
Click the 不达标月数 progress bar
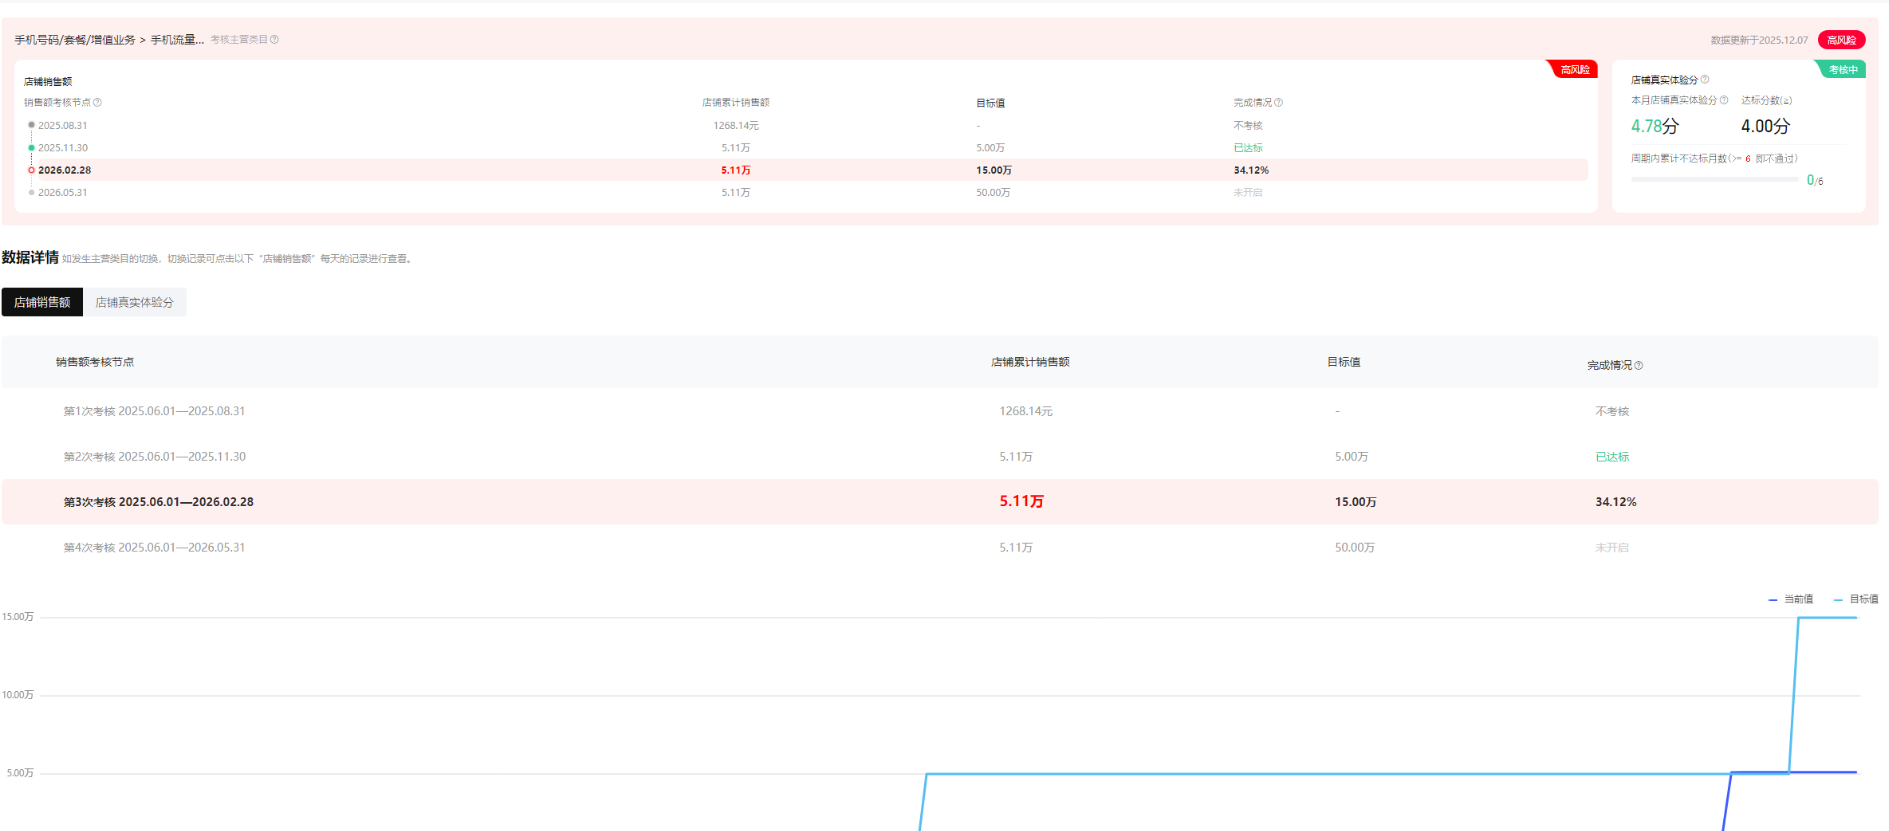tap(1714, 180)
